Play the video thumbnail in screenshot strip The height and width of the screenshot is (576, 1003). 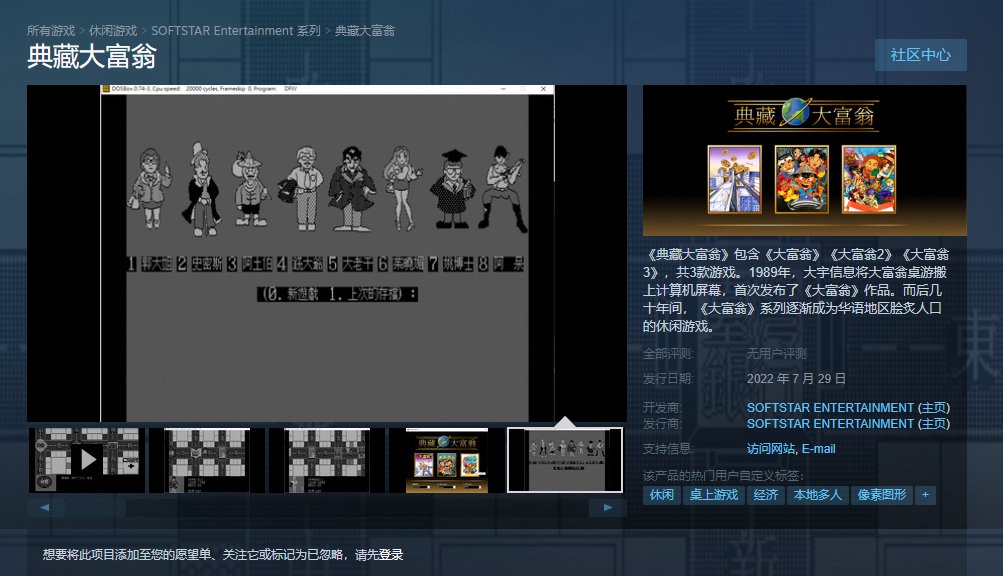click(87, 460)
